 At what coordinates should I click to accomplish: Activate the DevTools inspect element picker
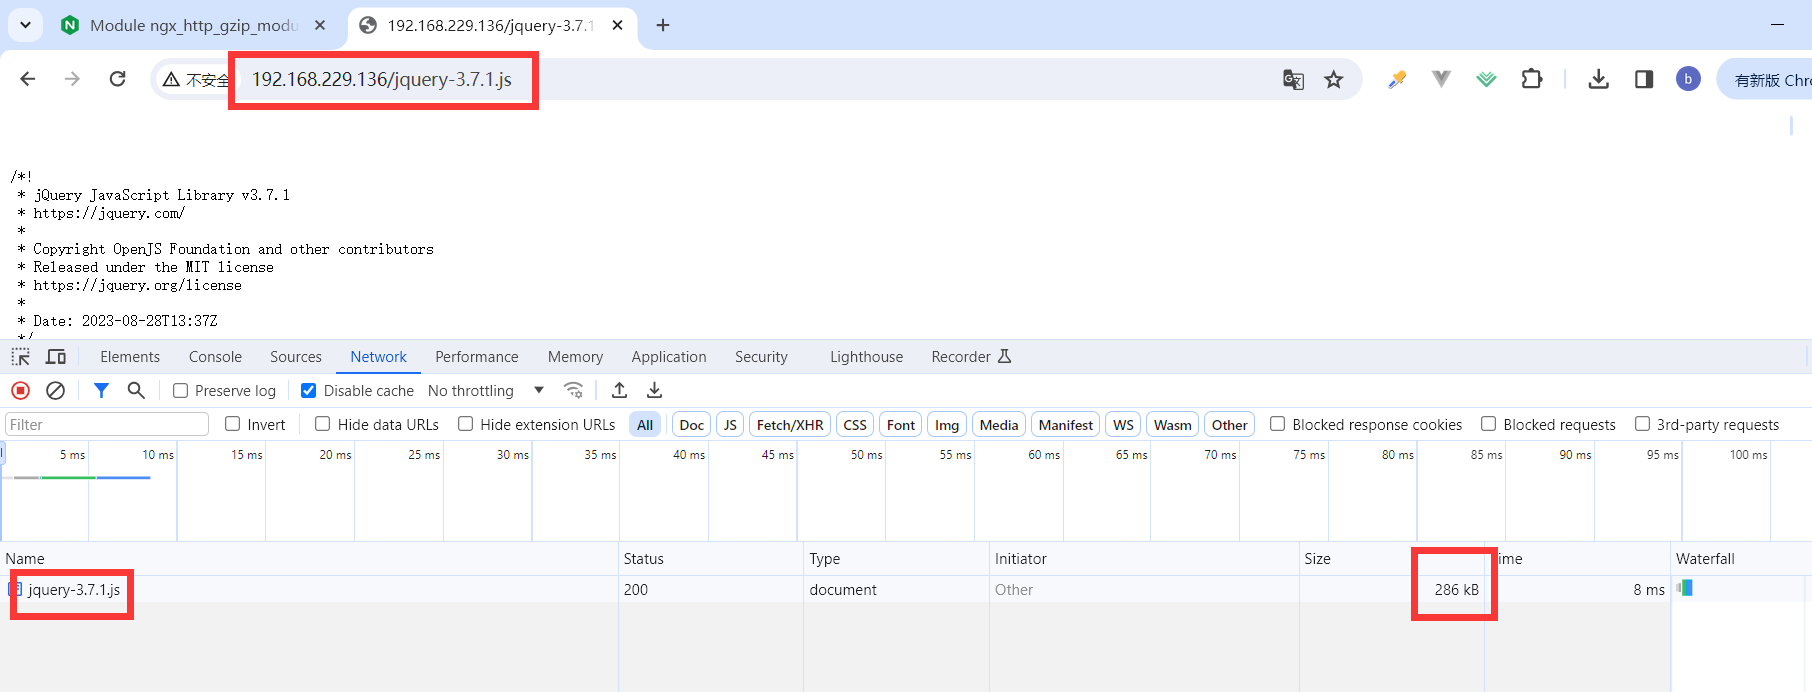tap(20, 357)
